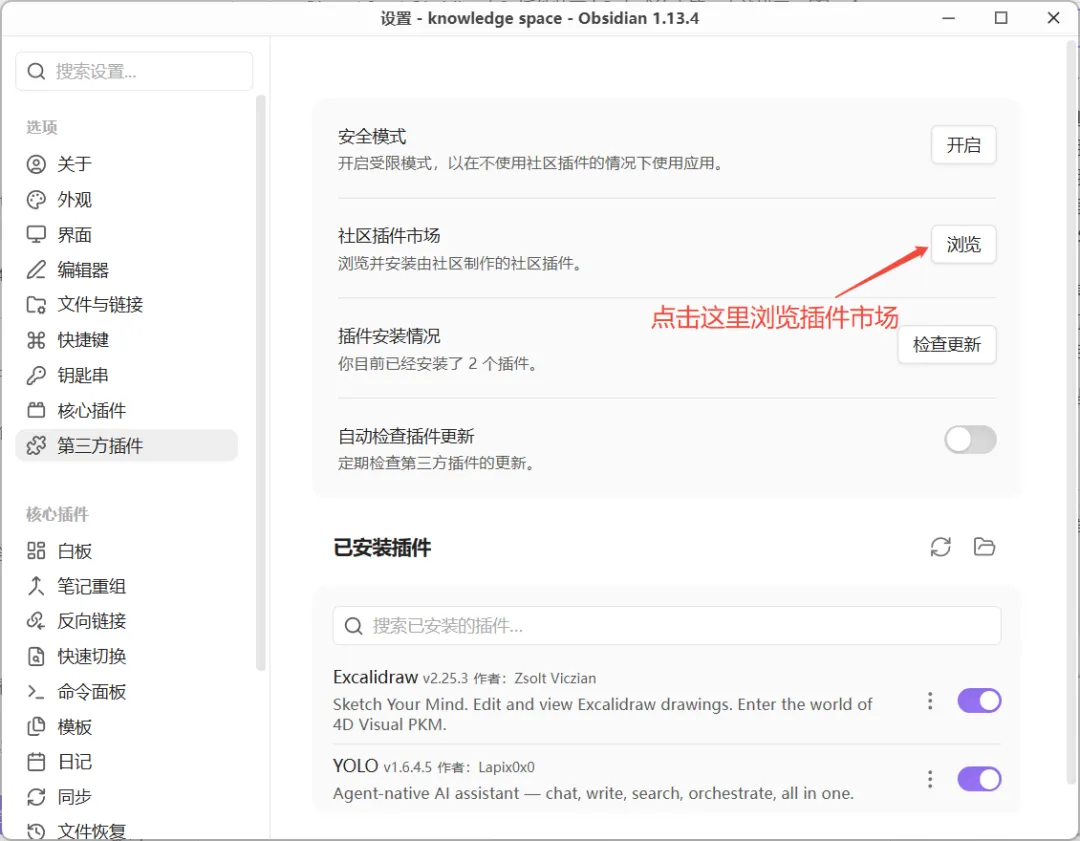
Task: Click the box icon beside 核心插件
Action: (x=36, y=411)
